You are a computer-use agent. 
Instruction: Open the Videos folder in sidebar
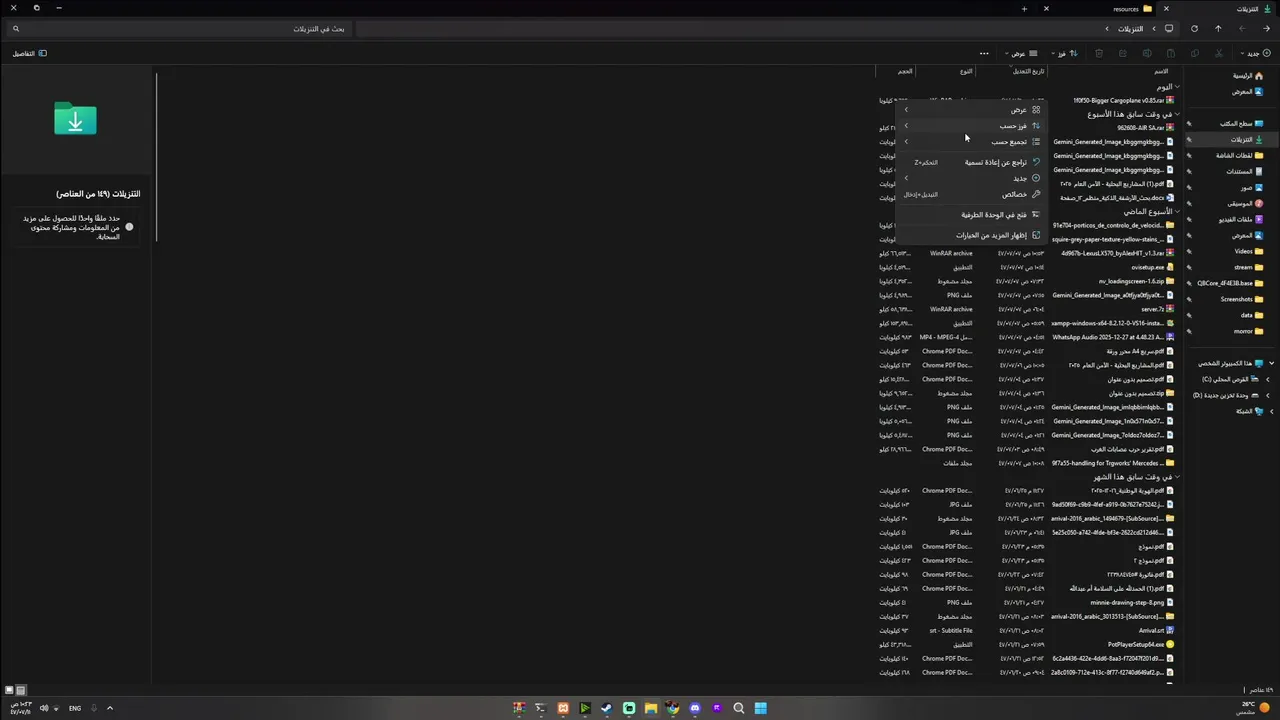[1248, 252]
